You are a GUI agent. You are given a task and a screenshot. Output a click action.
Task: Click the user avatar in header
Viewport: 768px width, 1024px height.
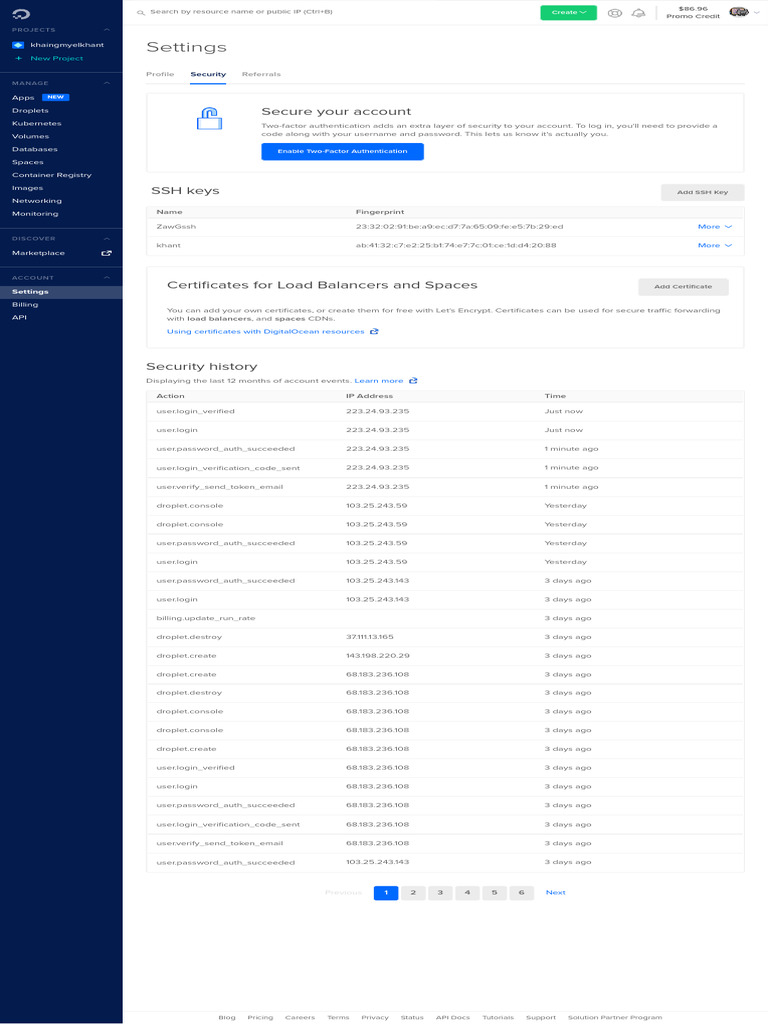pyautogui.click(x=739, y=12)
